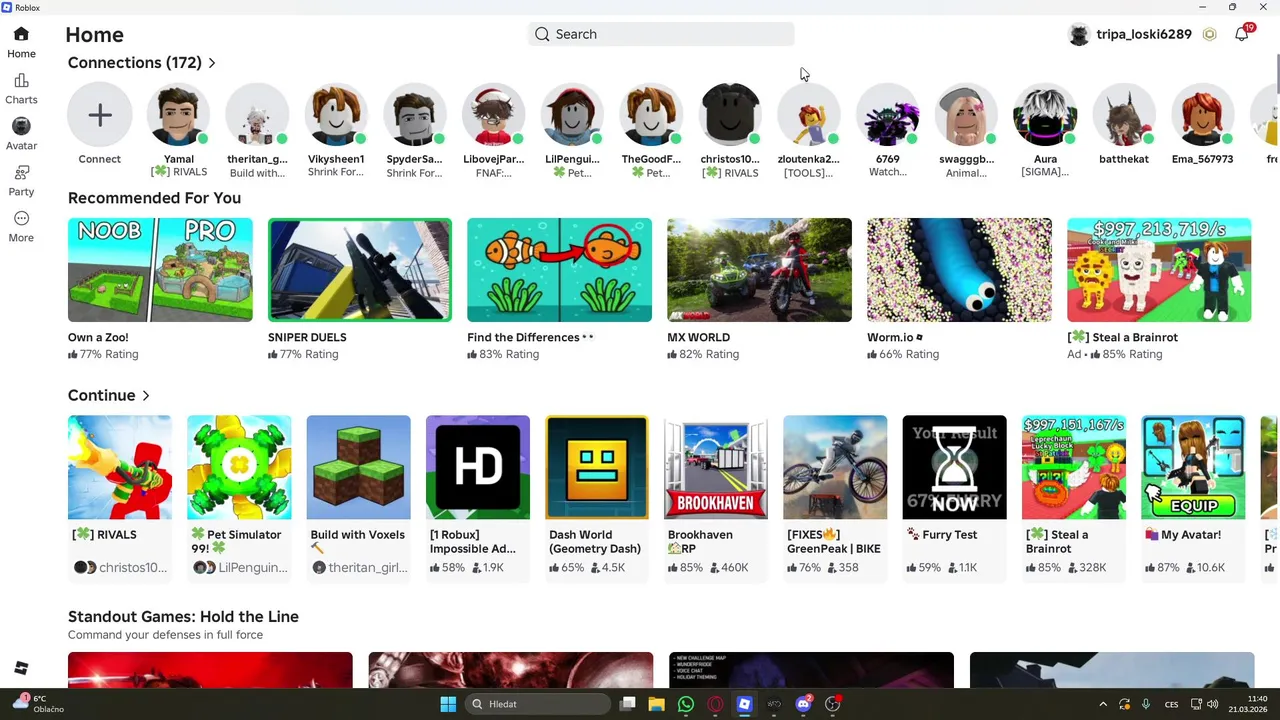This screenshot has width=1280, height=720.
Task: Click the Connect plus button
Action: coord(100,115)
